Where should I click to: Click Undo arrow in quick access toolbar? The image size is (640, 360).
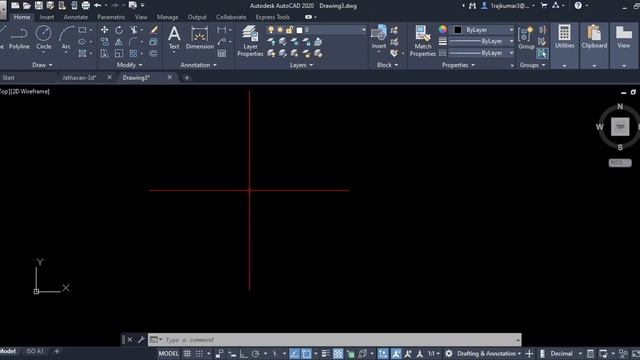[x=98, y=5]
